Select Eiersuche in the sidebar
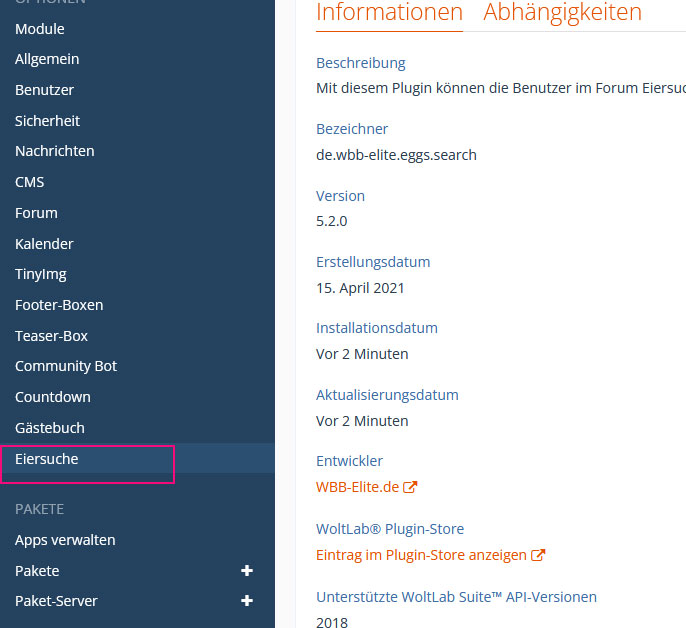The height and width of the screenshot is (628, 686). 47,459
